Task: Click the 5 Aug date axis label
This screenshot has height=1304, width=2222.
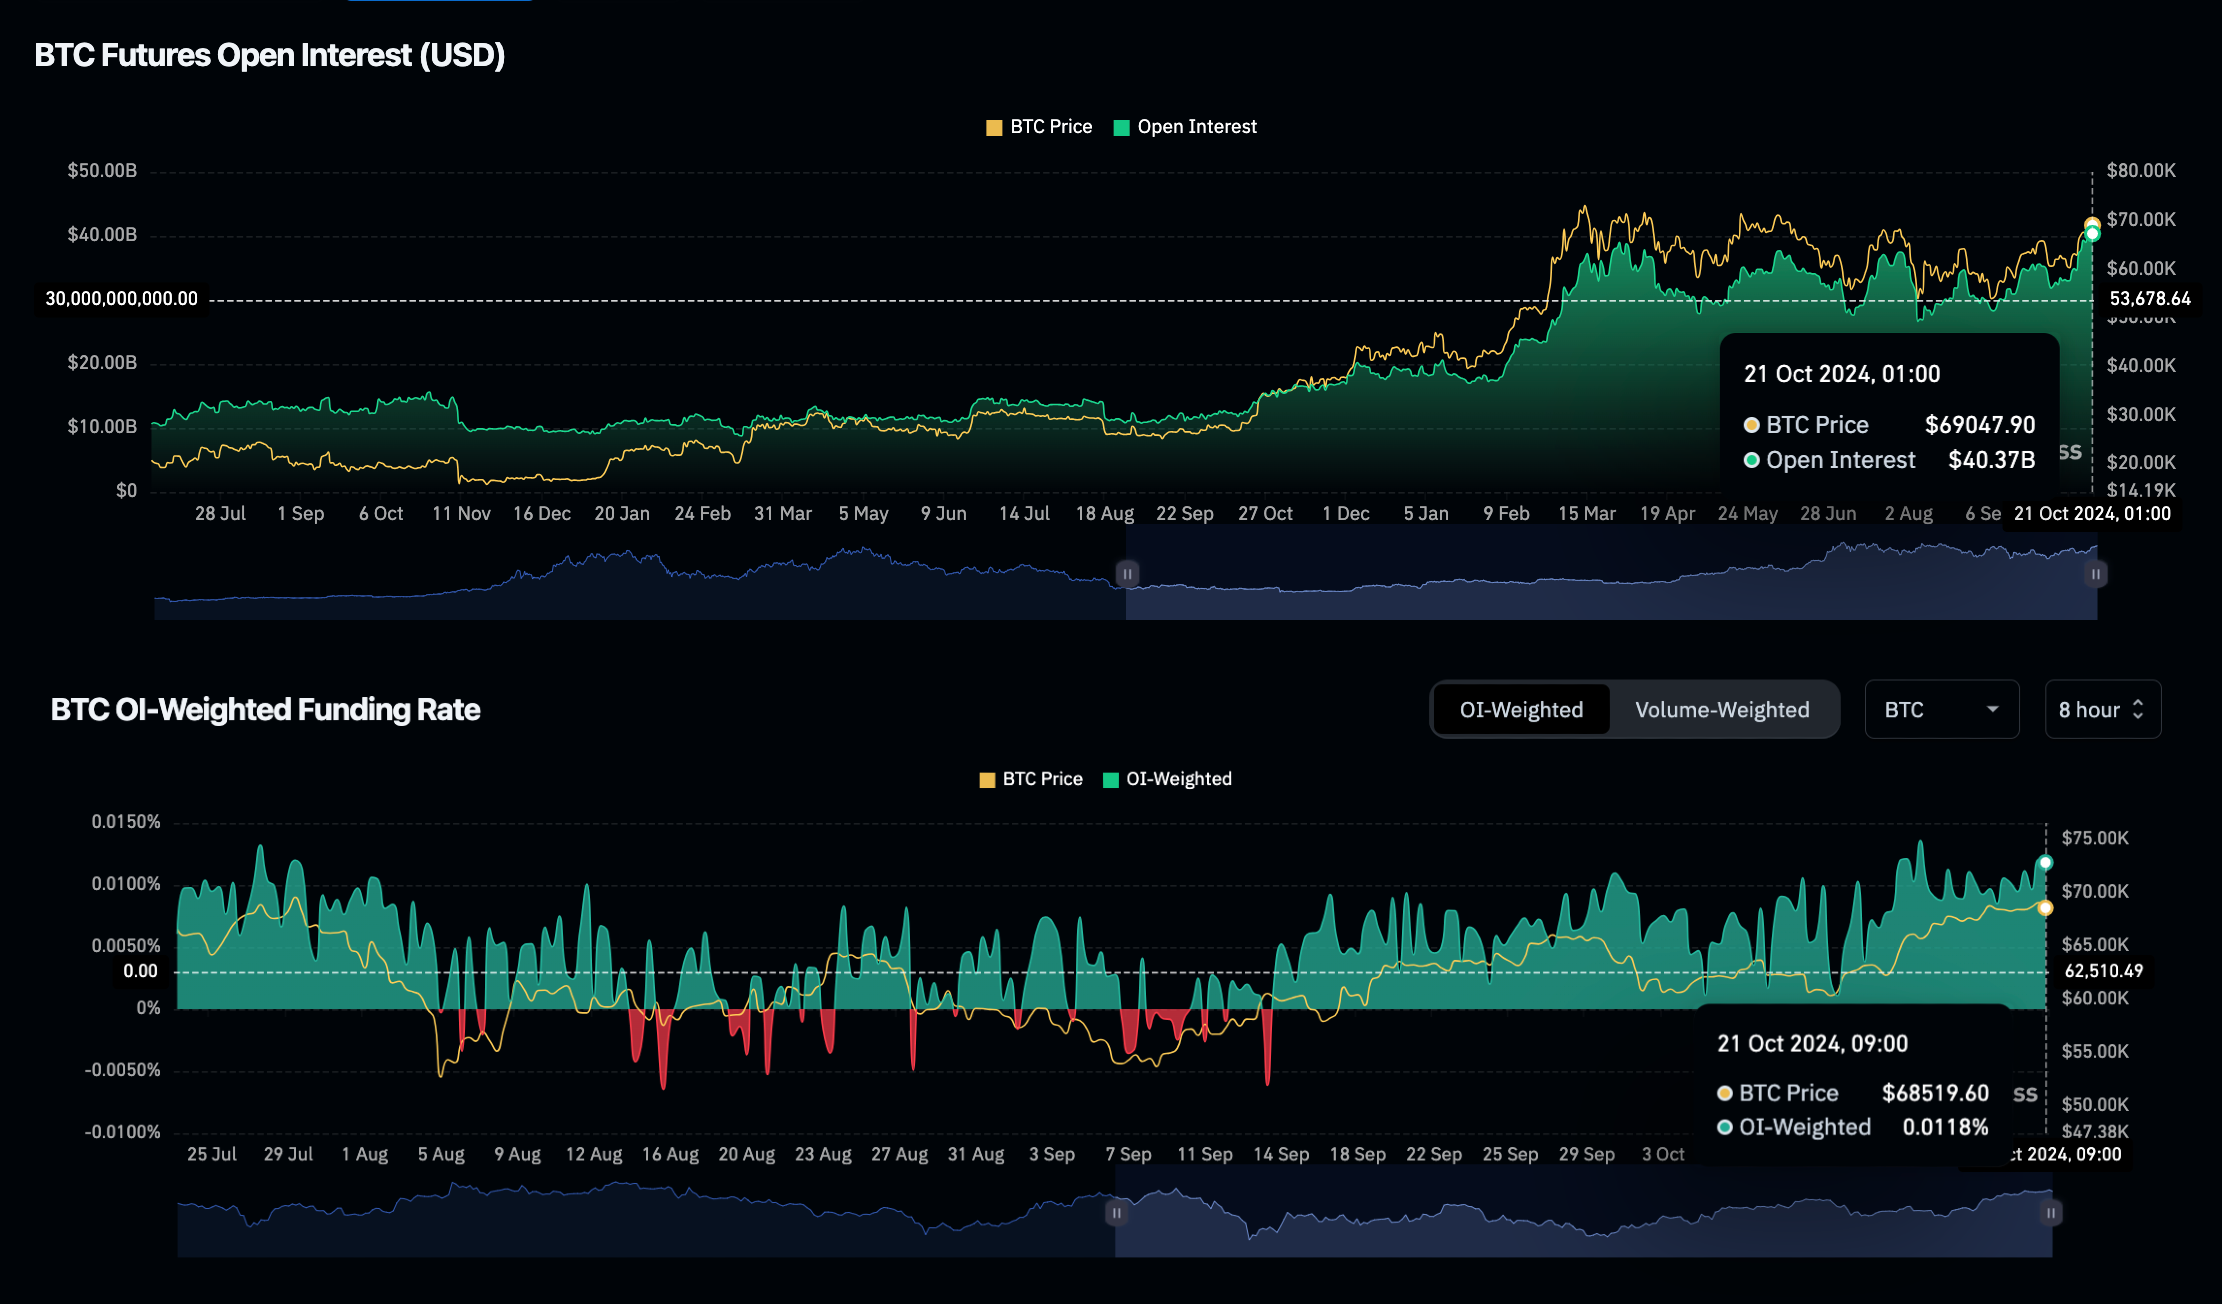Action: (x=441, y=1155)
